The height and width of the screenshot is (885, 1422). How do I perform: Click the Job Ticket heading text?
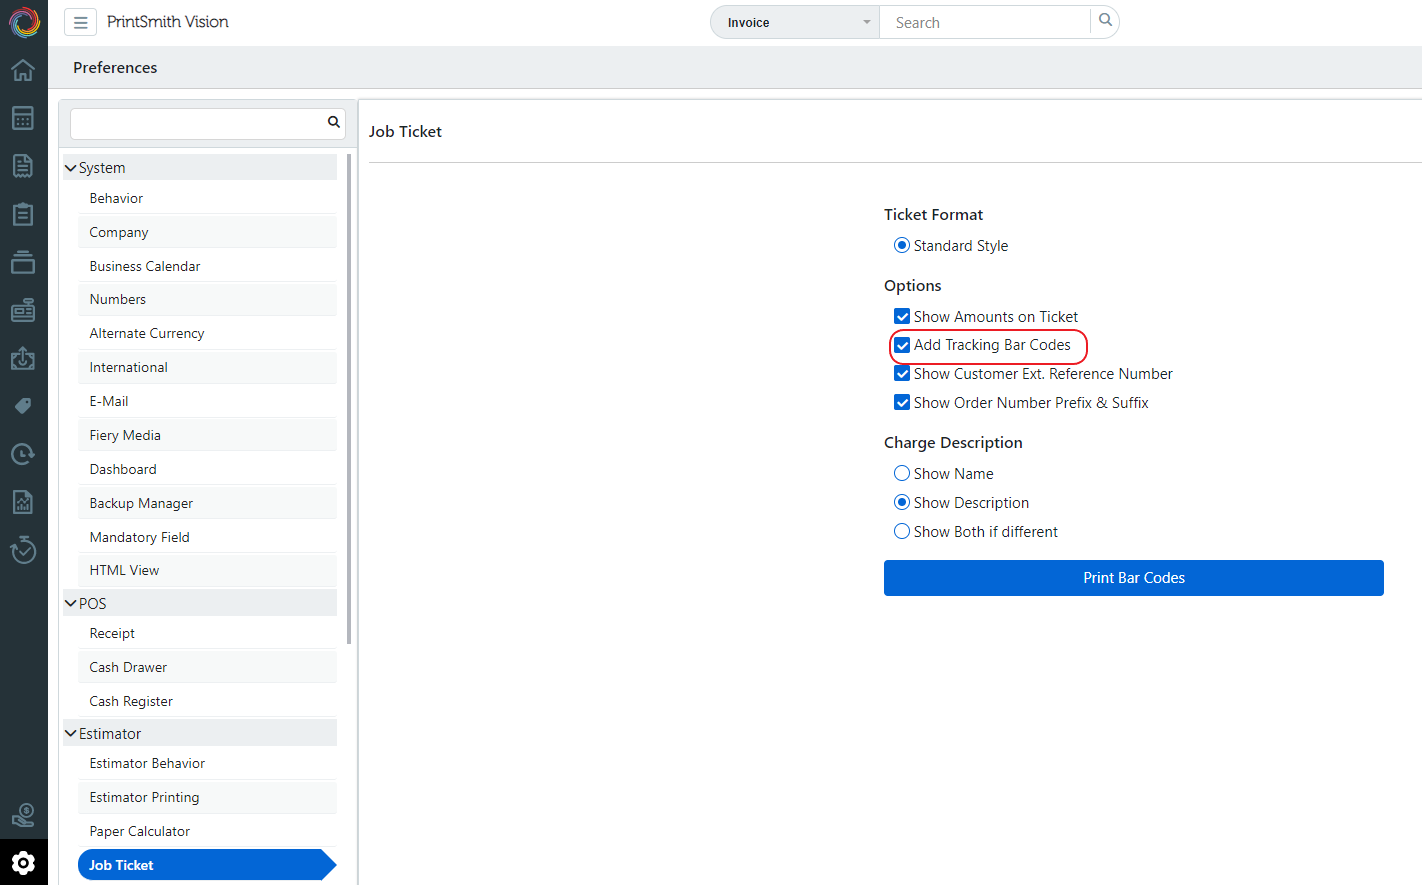coord(405,131)
